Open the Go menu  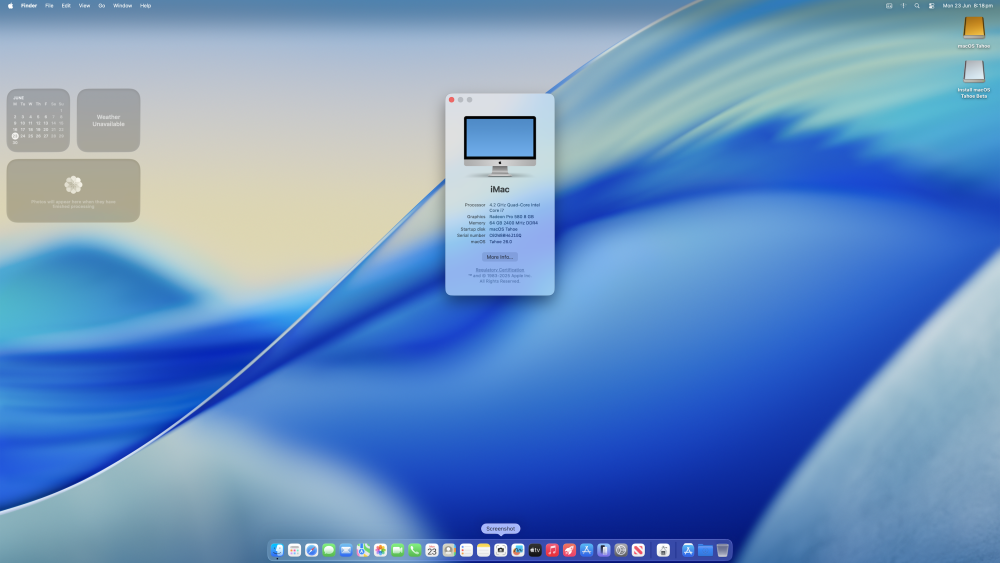point(101,6)
